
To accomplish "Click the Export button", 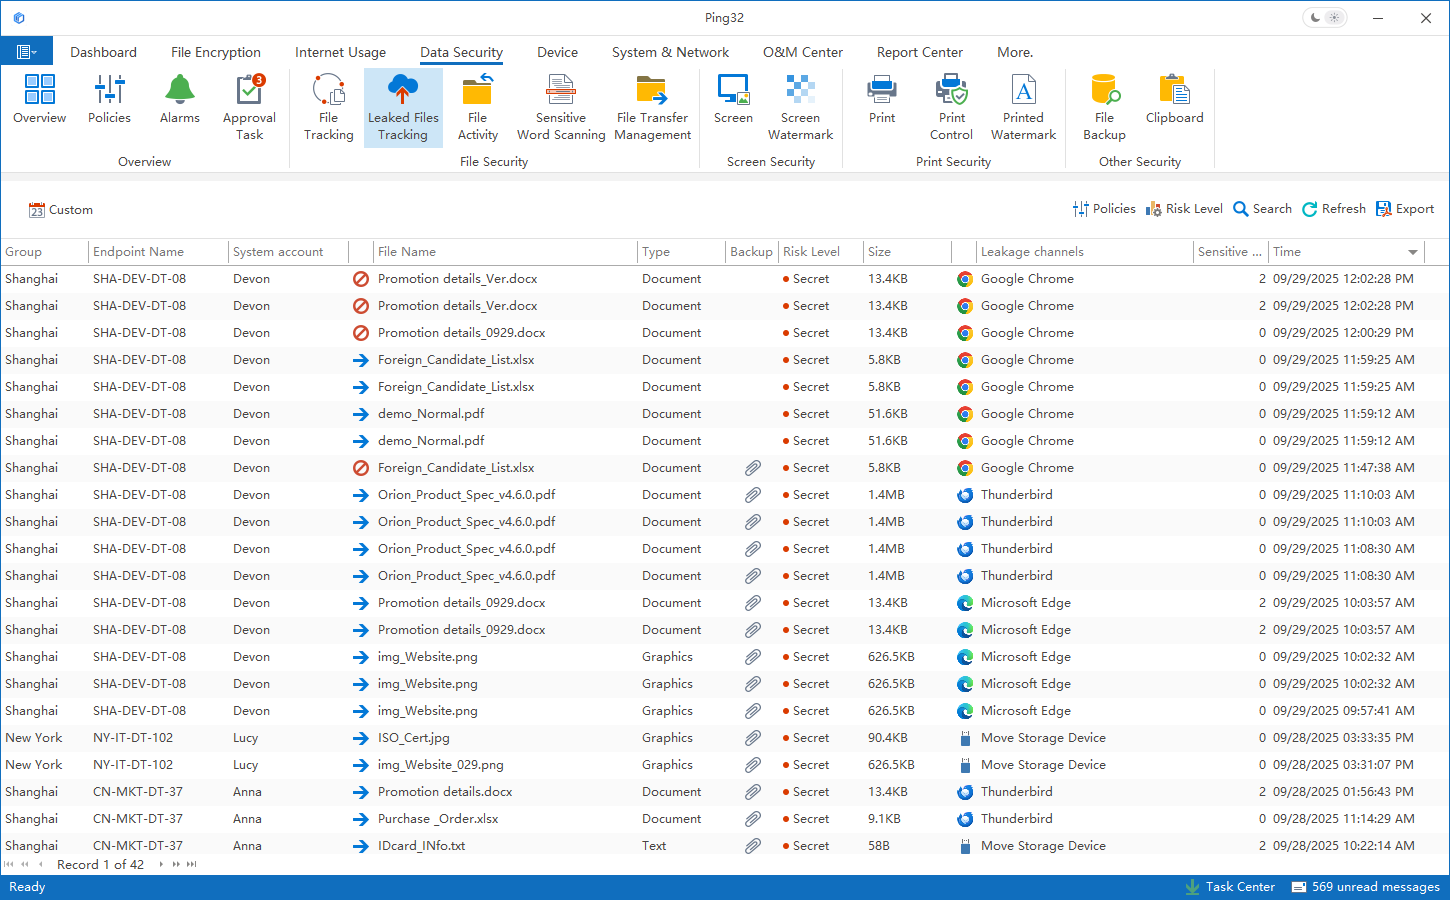I will coord(1405,209).
